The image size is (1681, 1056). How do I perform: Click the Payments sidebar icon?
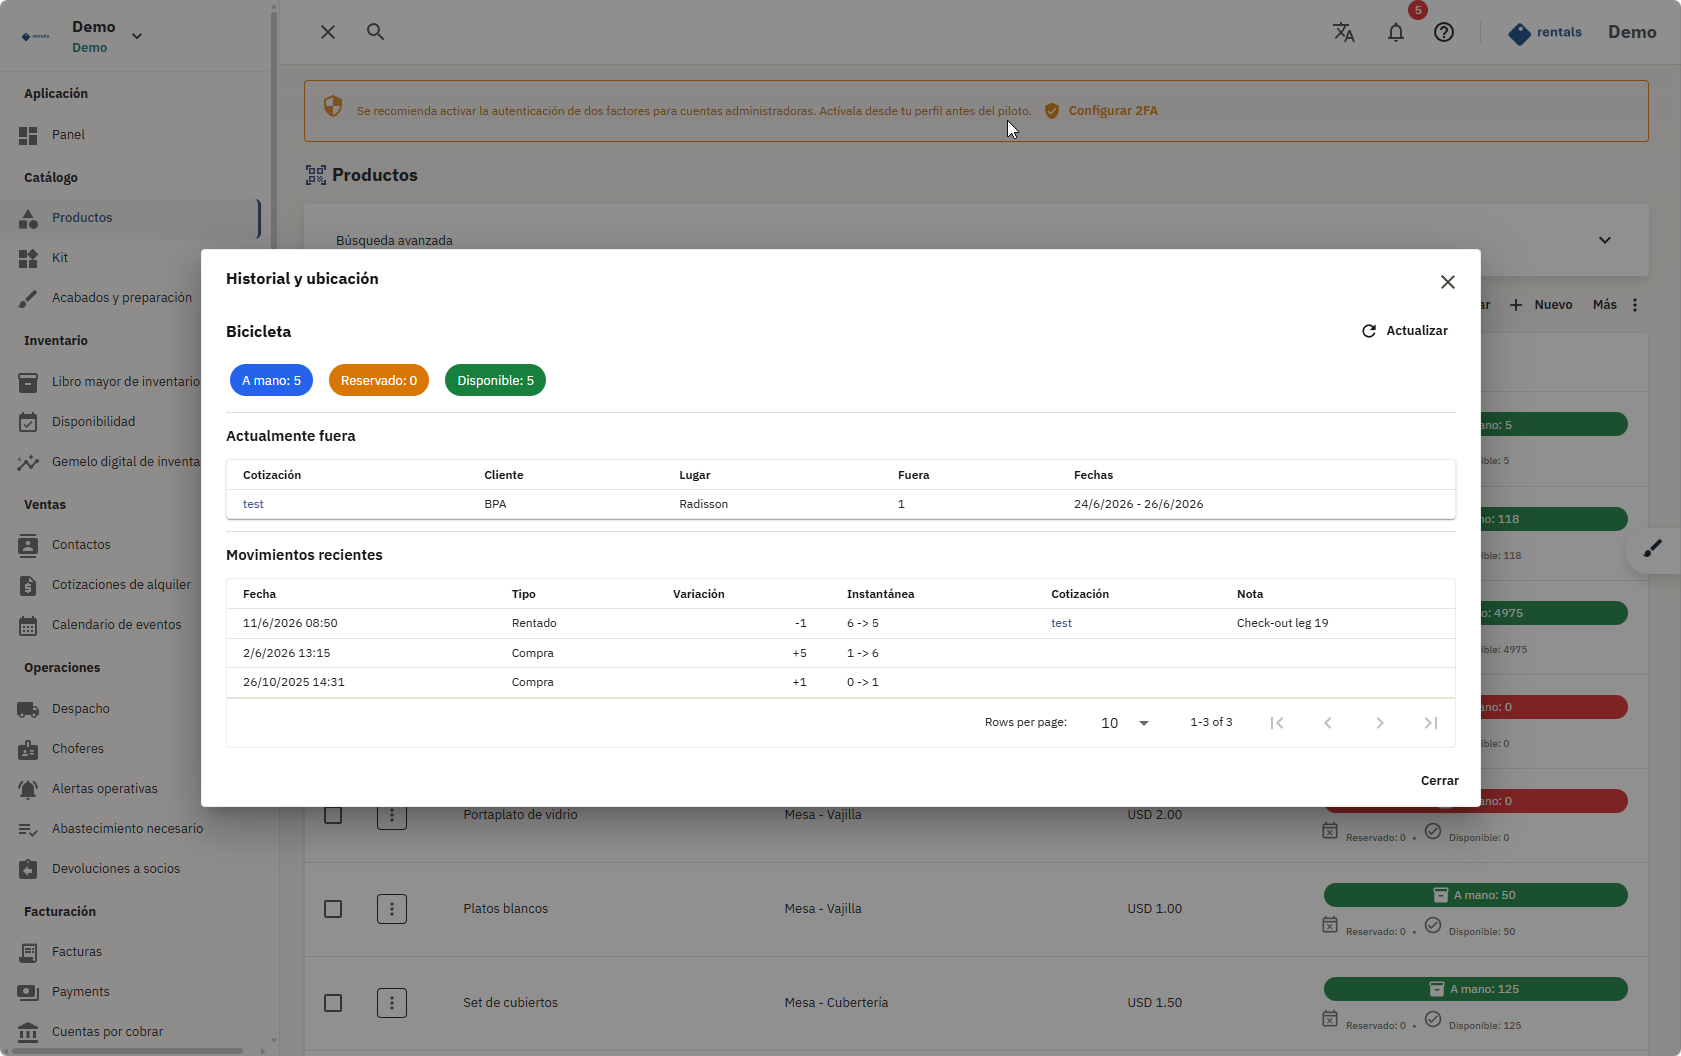tap(28, 992)
